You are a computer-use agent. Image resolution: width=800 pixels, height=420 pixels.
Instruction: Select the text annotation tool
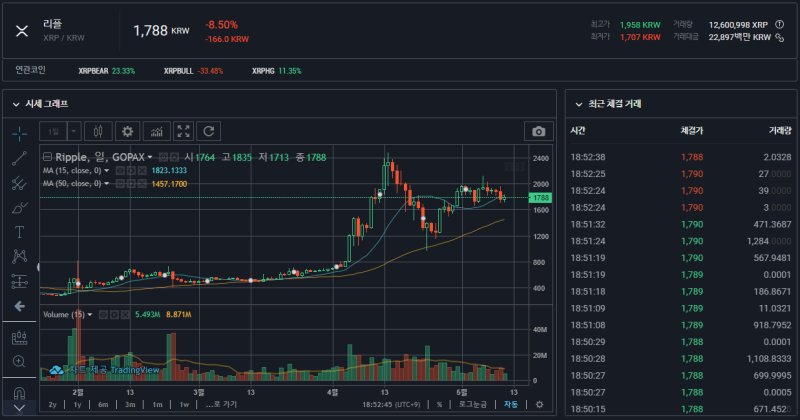click(19, 232)
